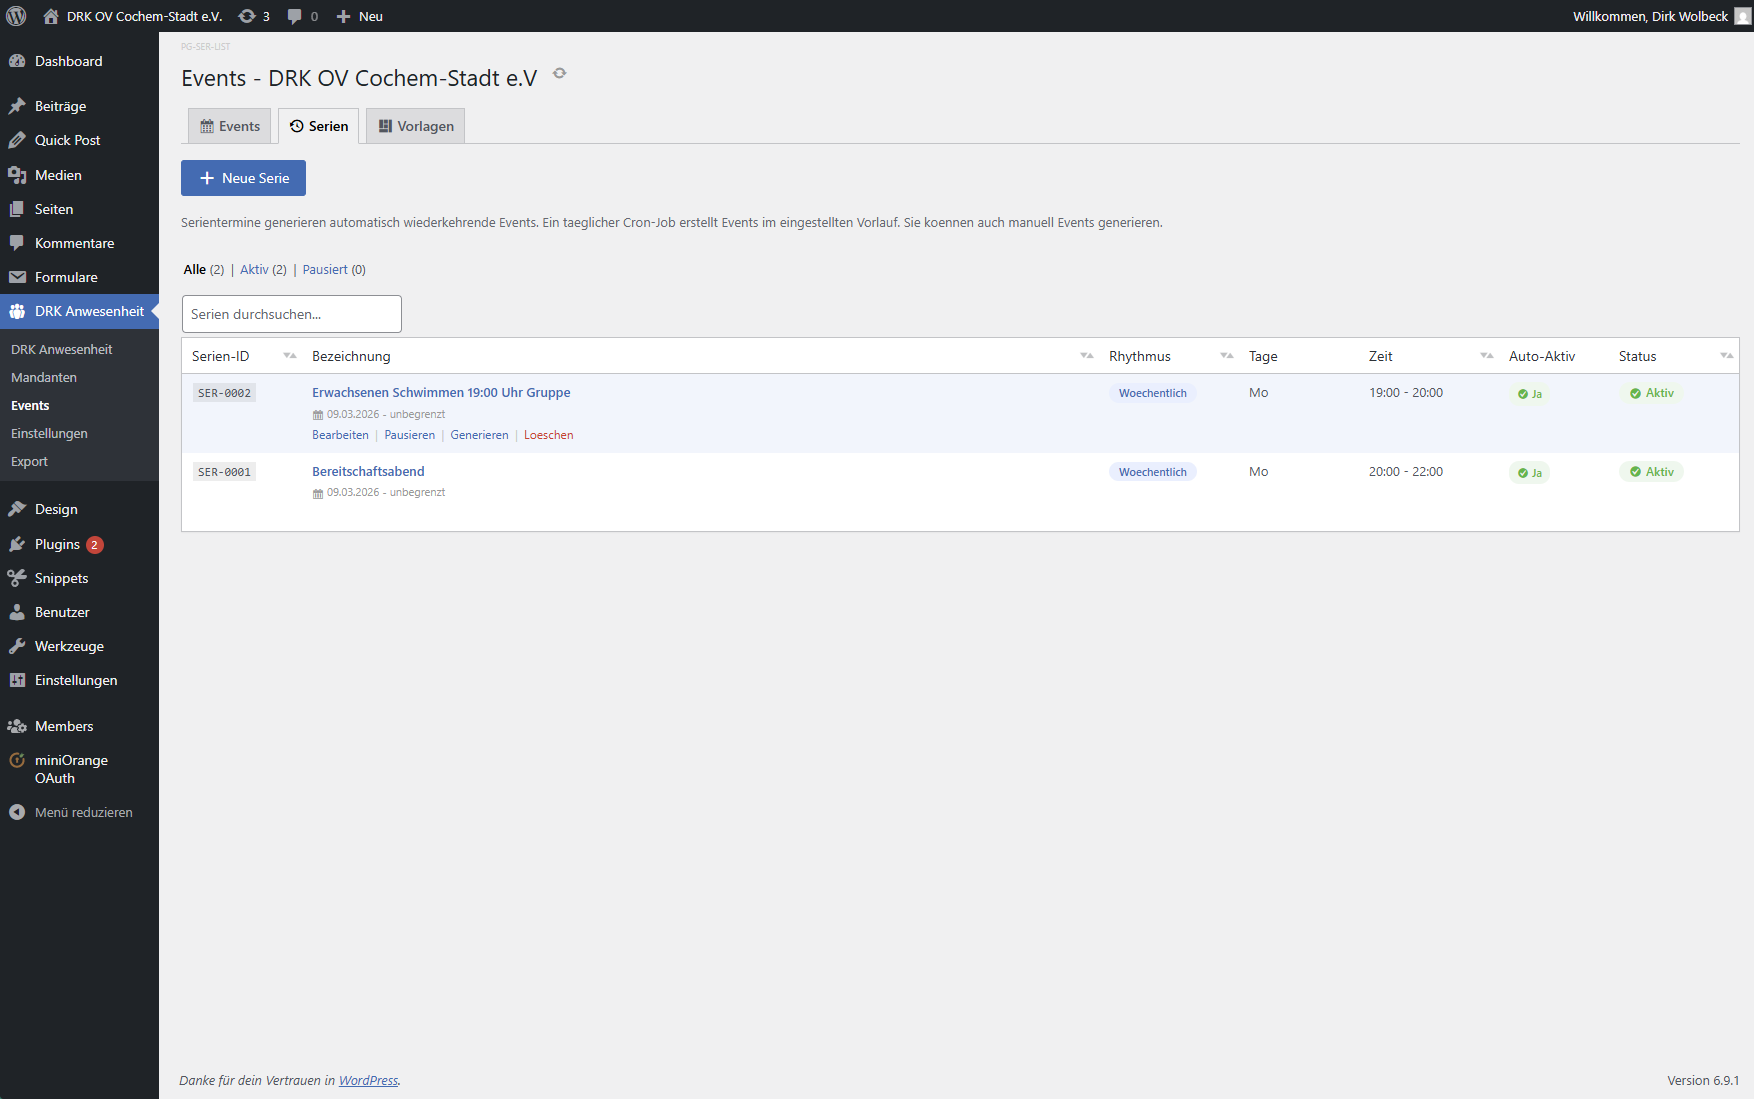Sort the table by the Rhythmus column arrows
The height and width of the screenshot is (1099, 1754).
click(1227, 356)
